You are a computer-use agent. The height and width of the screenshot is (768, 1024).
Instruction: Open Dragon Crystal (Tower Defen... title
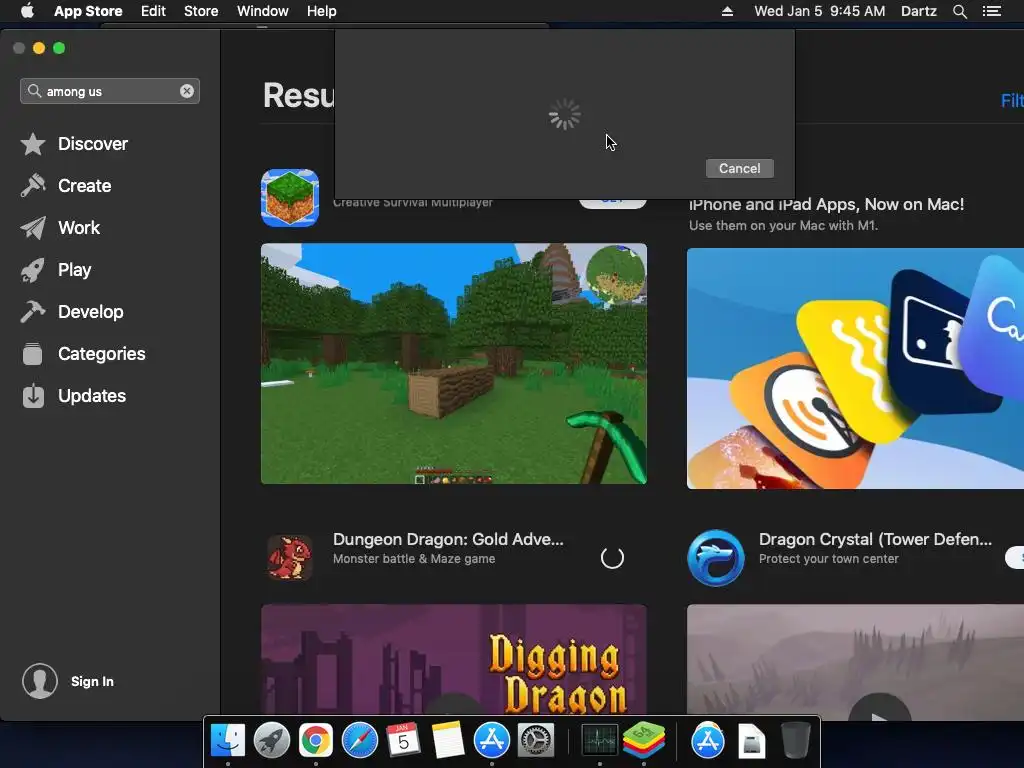pos(875,539)
